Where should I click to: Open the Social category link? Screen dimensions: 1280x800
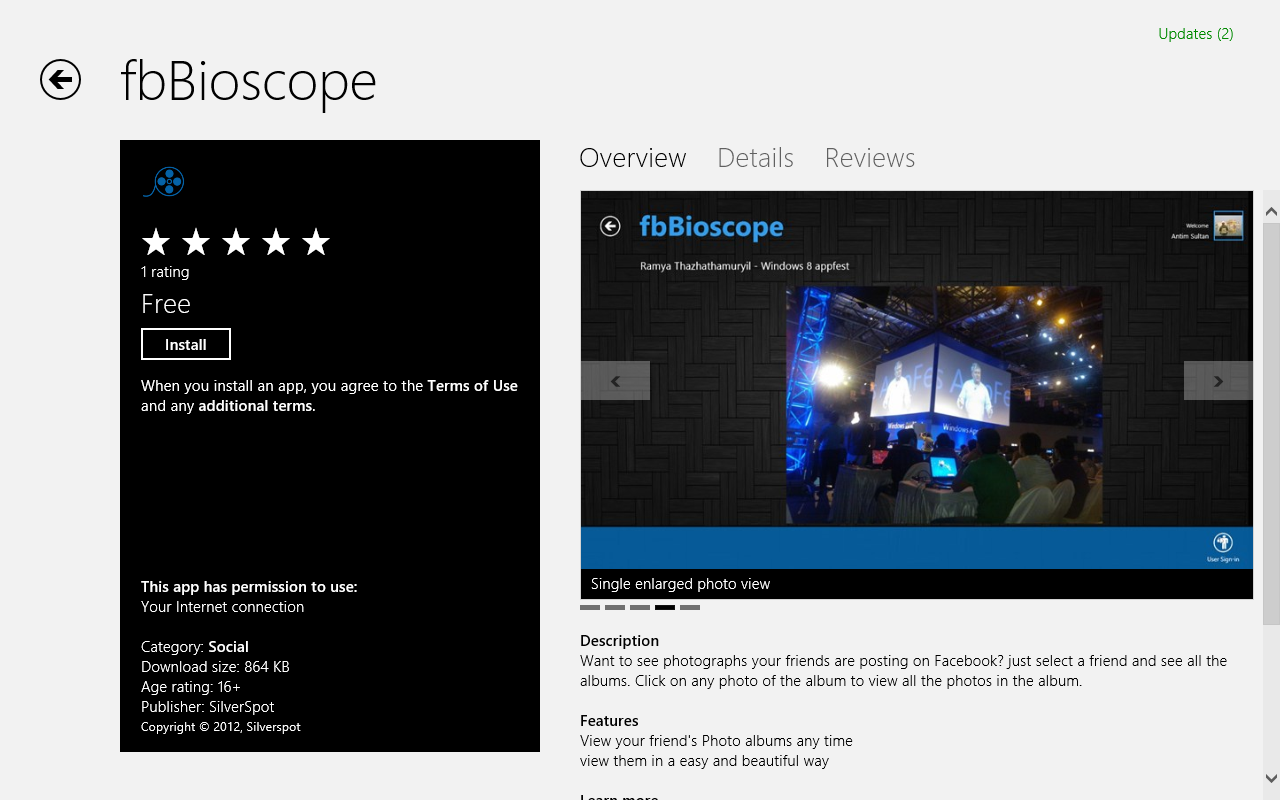[229, 647]
